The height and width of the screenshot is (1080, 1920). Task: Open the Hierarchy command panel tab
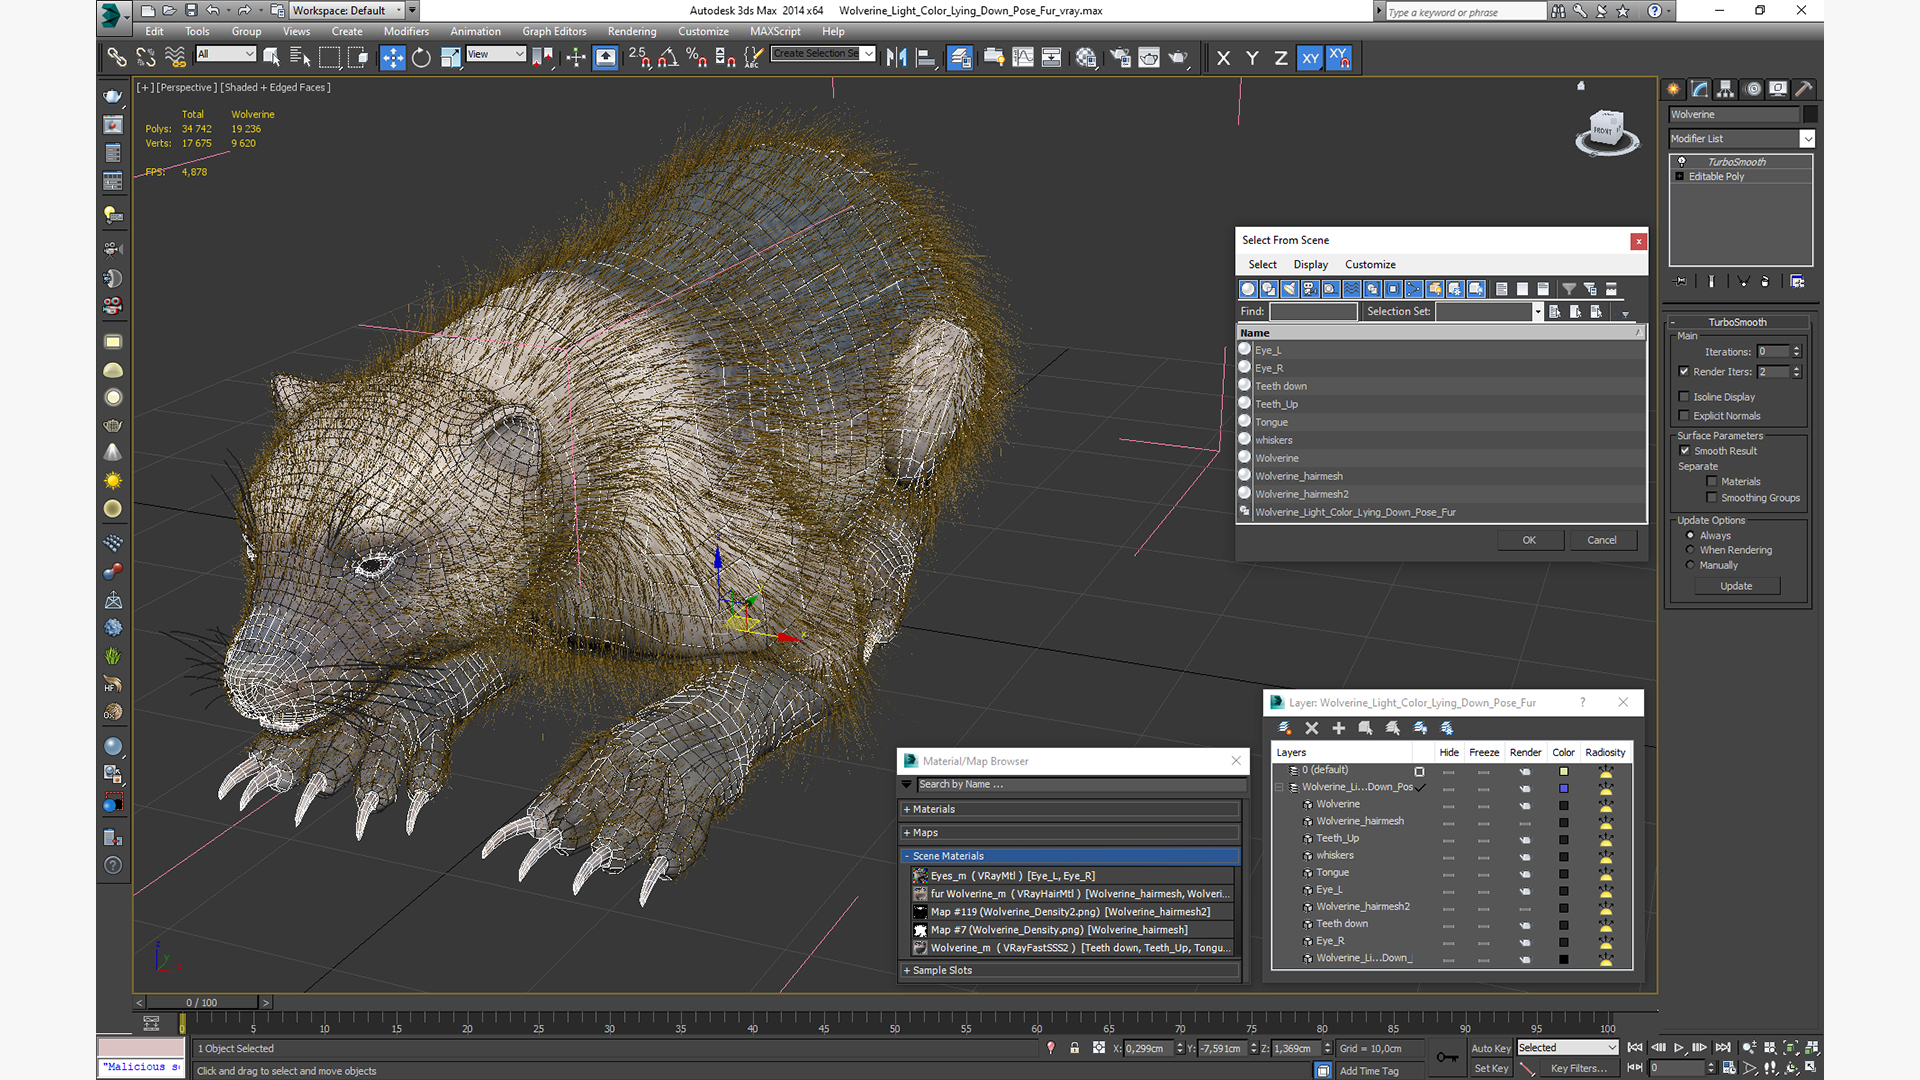pyautogui.click(x=1726, y=89)
